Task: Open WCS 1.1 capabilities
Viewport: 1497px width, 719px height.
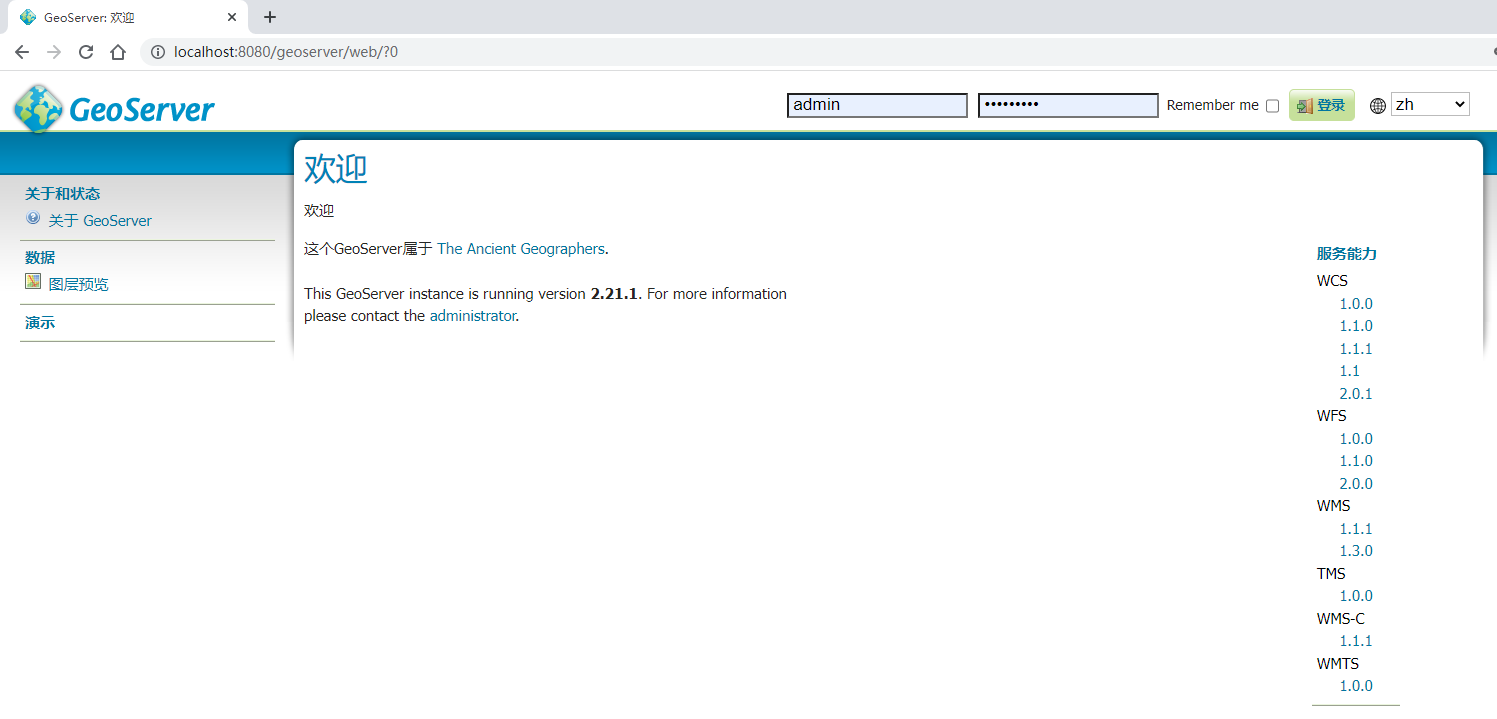Action: (1350, 371)
